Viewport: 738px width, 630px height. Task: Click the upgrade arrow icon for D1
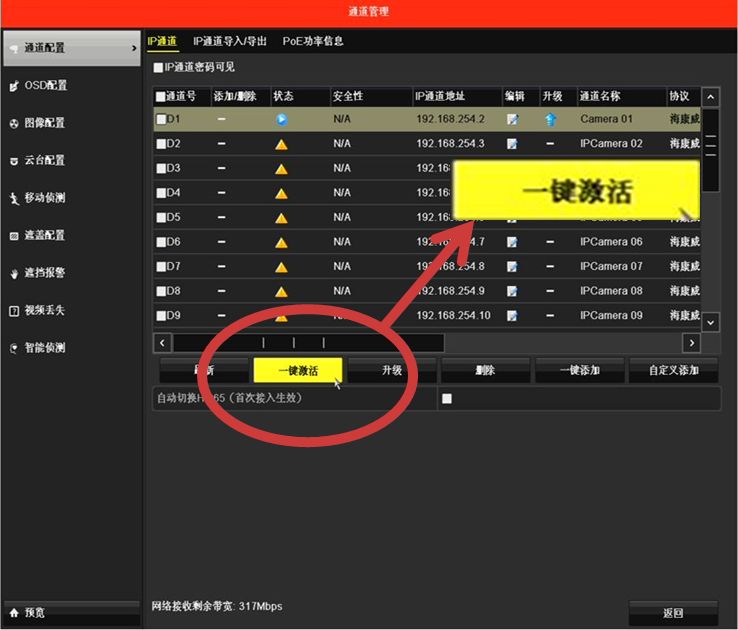pos(550,120)
